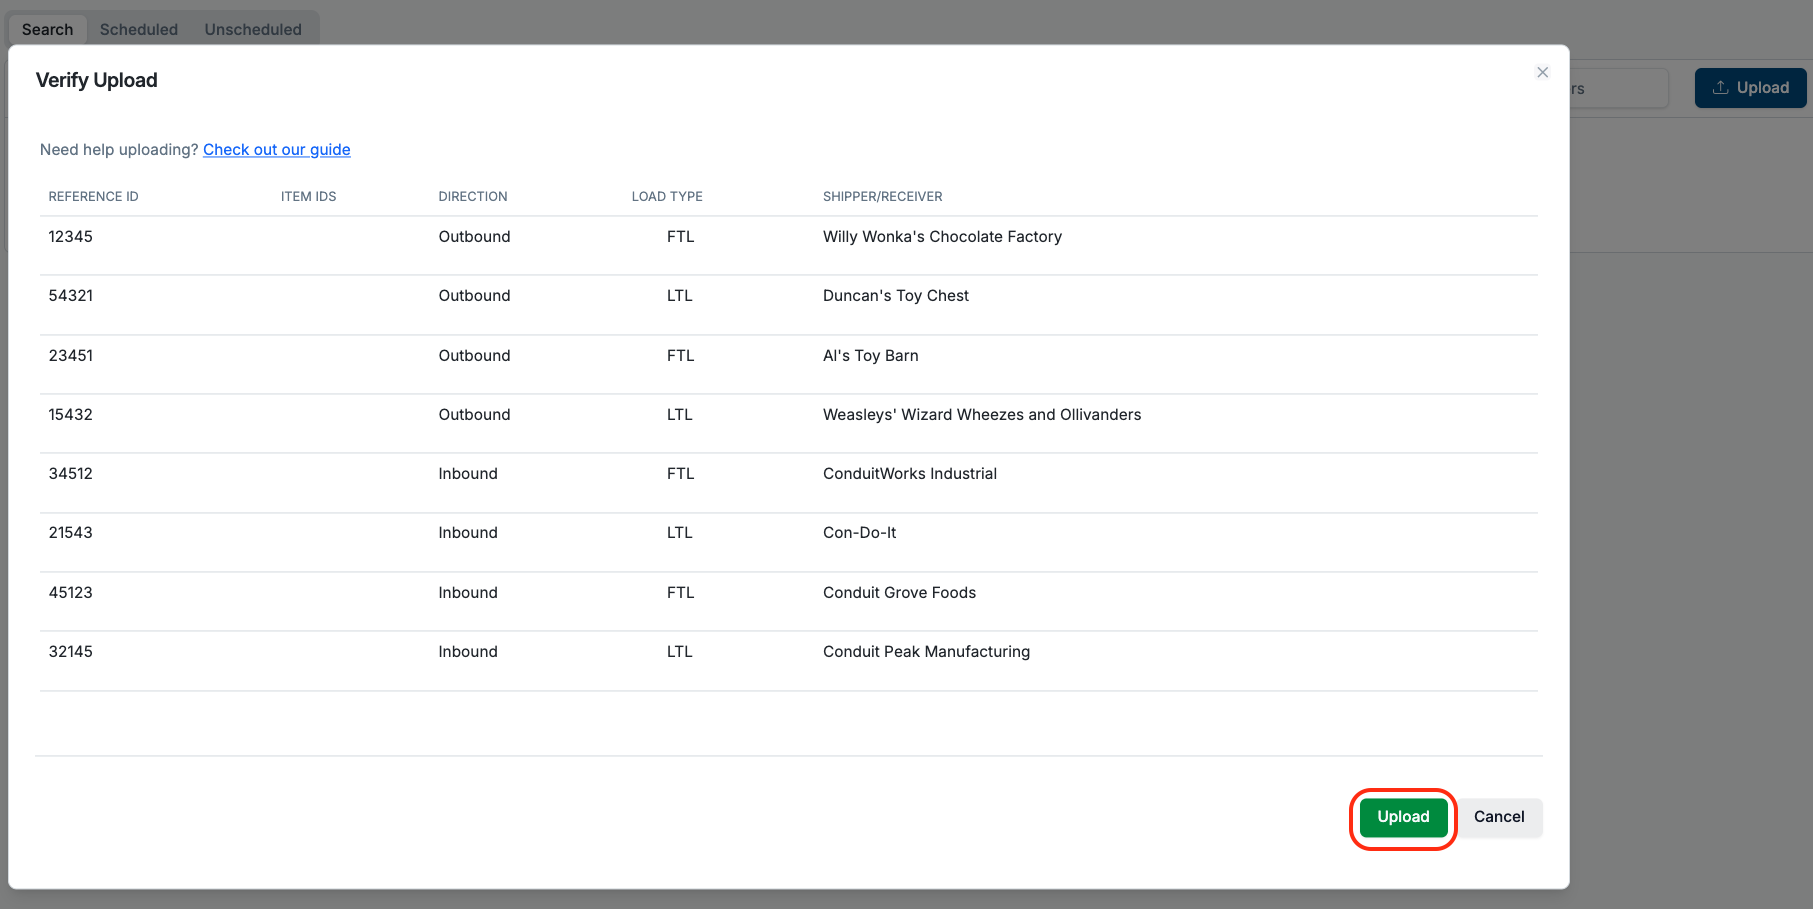The width and height of the screenshot is (1813, 909).
Task: Click the ConduitWorks Industrial entry
Action: (x=909, y=473)
